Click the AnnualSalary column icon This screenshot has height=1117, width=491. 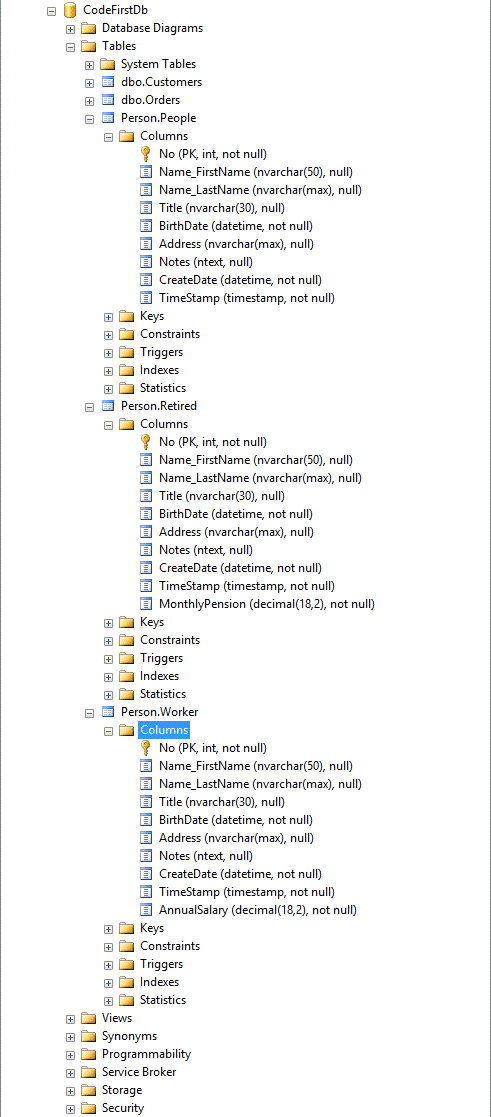tap(145, 910)
